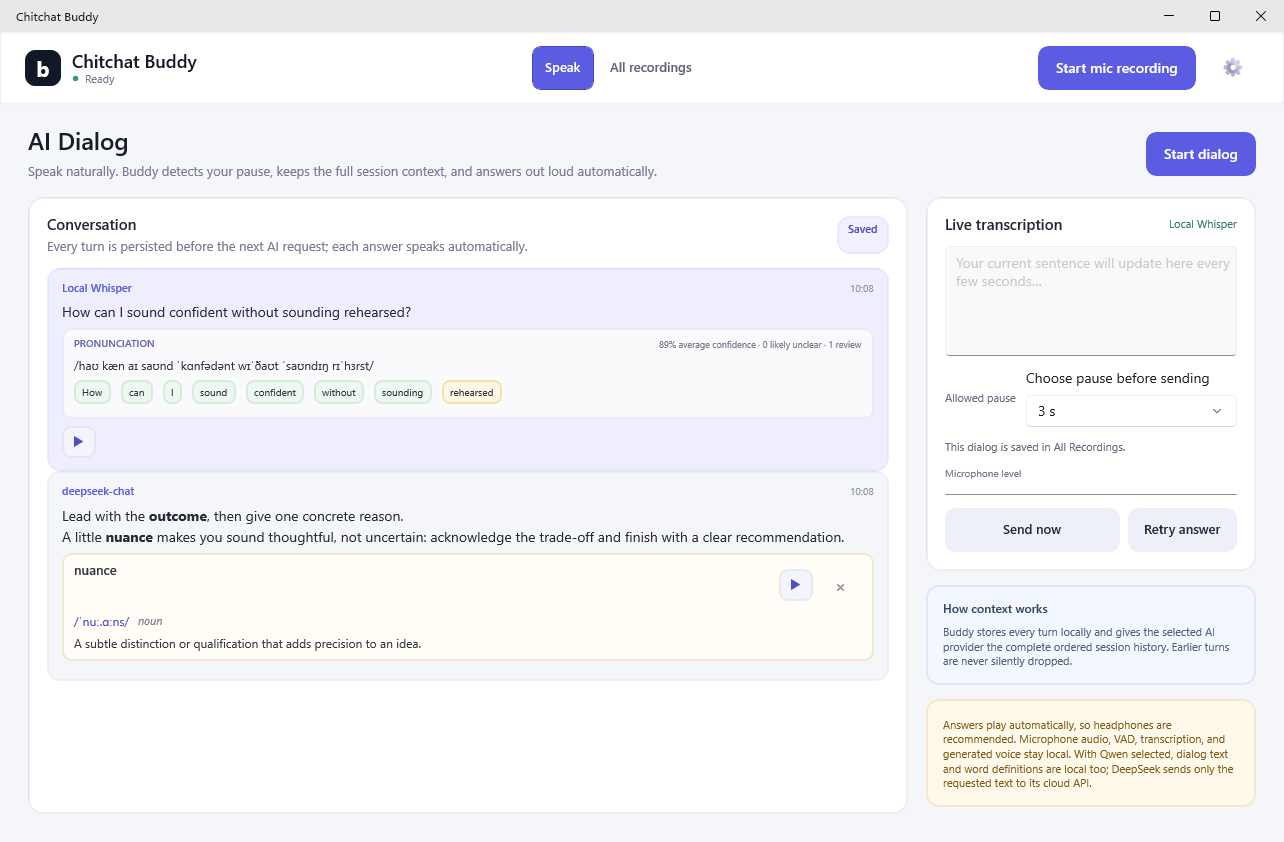The height and width of the screenshot is (842, 1284).
Task: Open the allowed pause dropdown showing 3 s
Action: tap(1131, 411)
